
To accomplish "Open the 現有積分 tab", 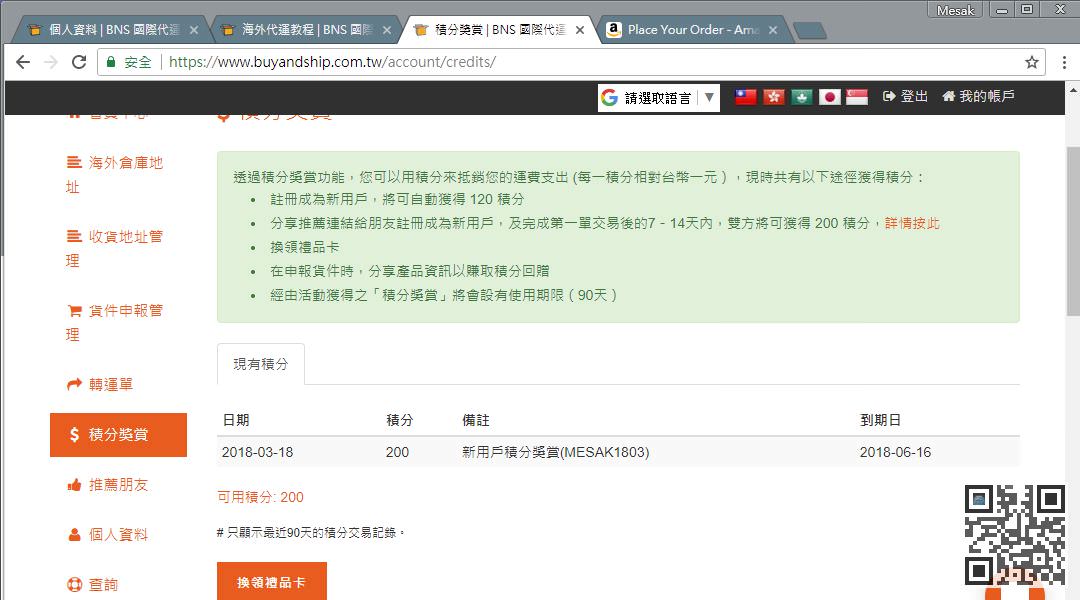I will [x=261, y=365].
